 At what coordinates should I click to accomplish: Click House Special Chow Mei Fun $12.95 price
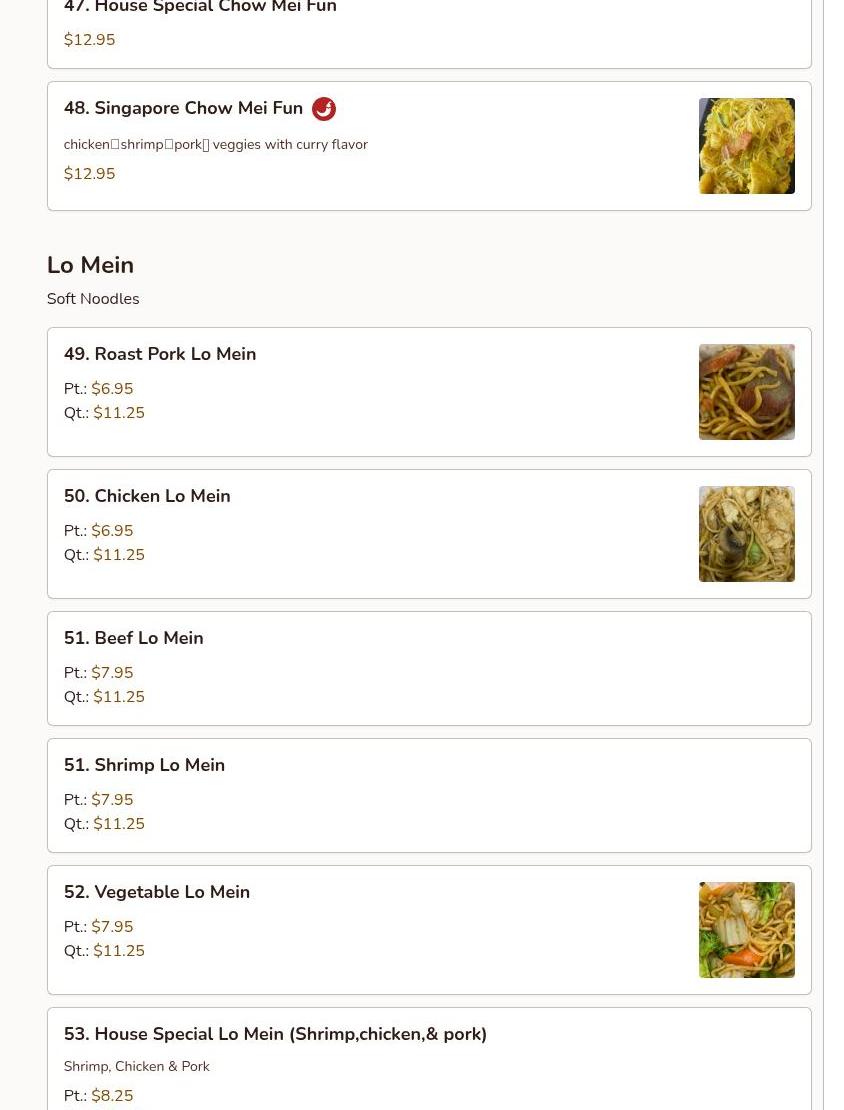[x=89, y=40]
